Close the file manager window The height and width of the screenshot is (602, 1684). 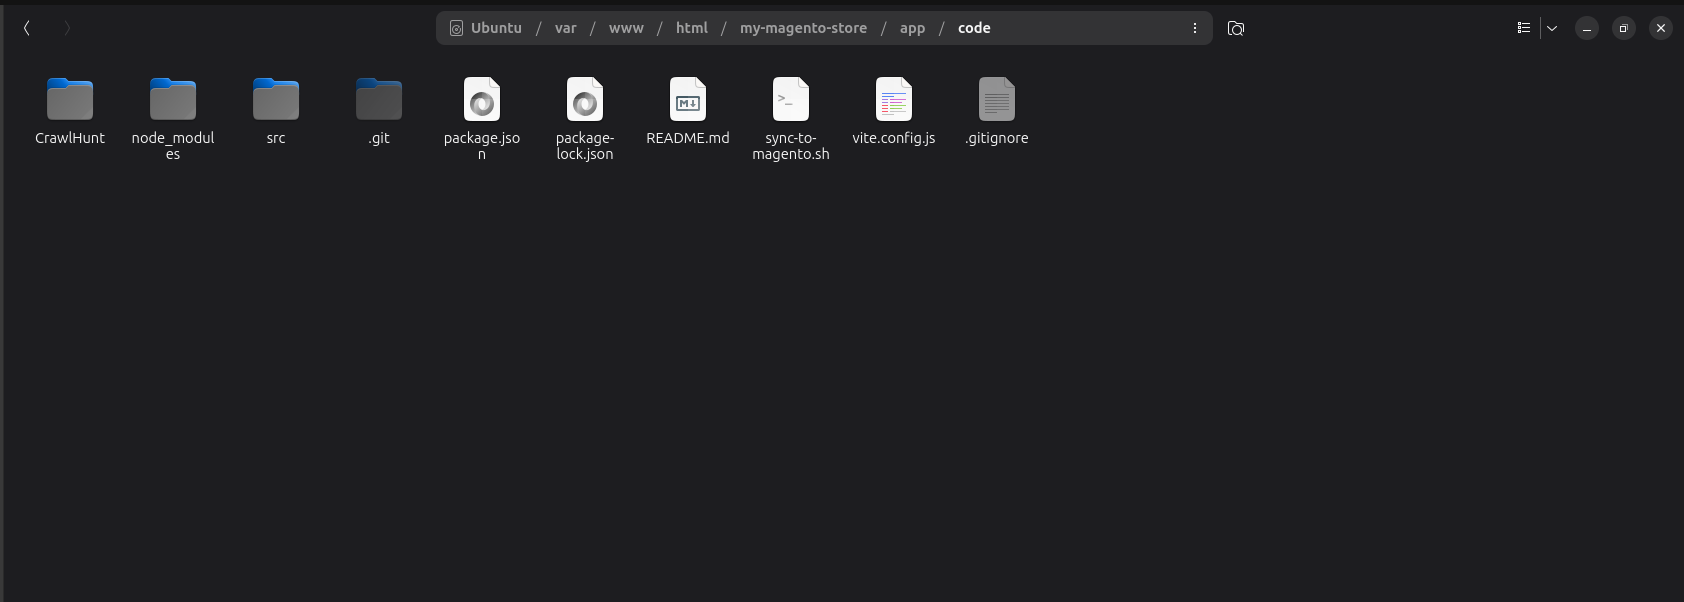1661,28
